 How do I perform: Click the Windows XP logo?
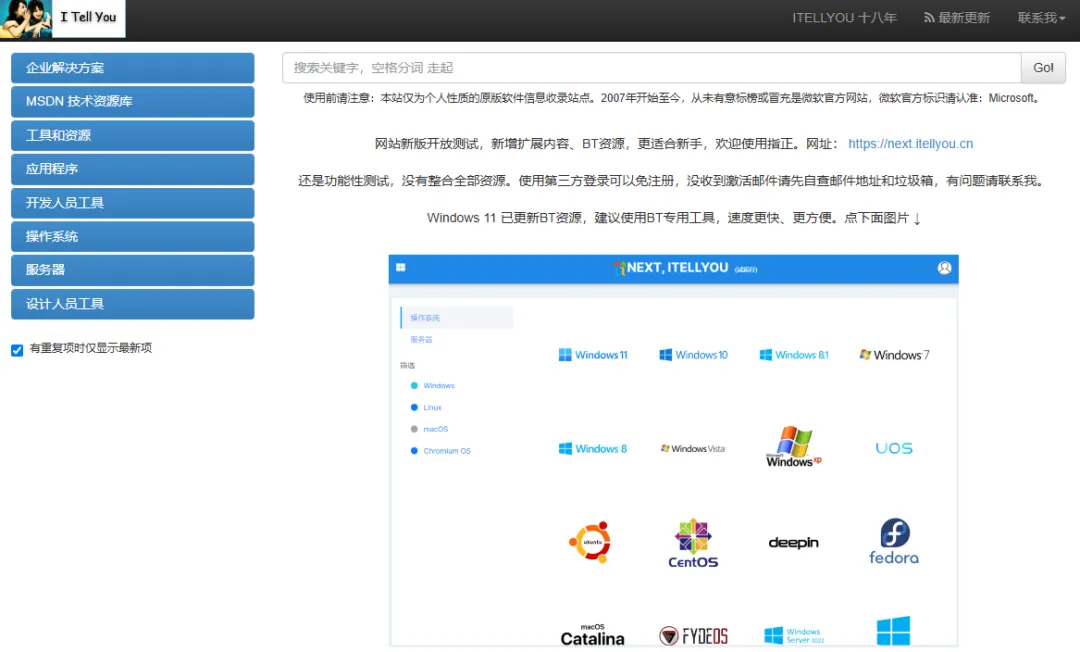click(793, 447)
